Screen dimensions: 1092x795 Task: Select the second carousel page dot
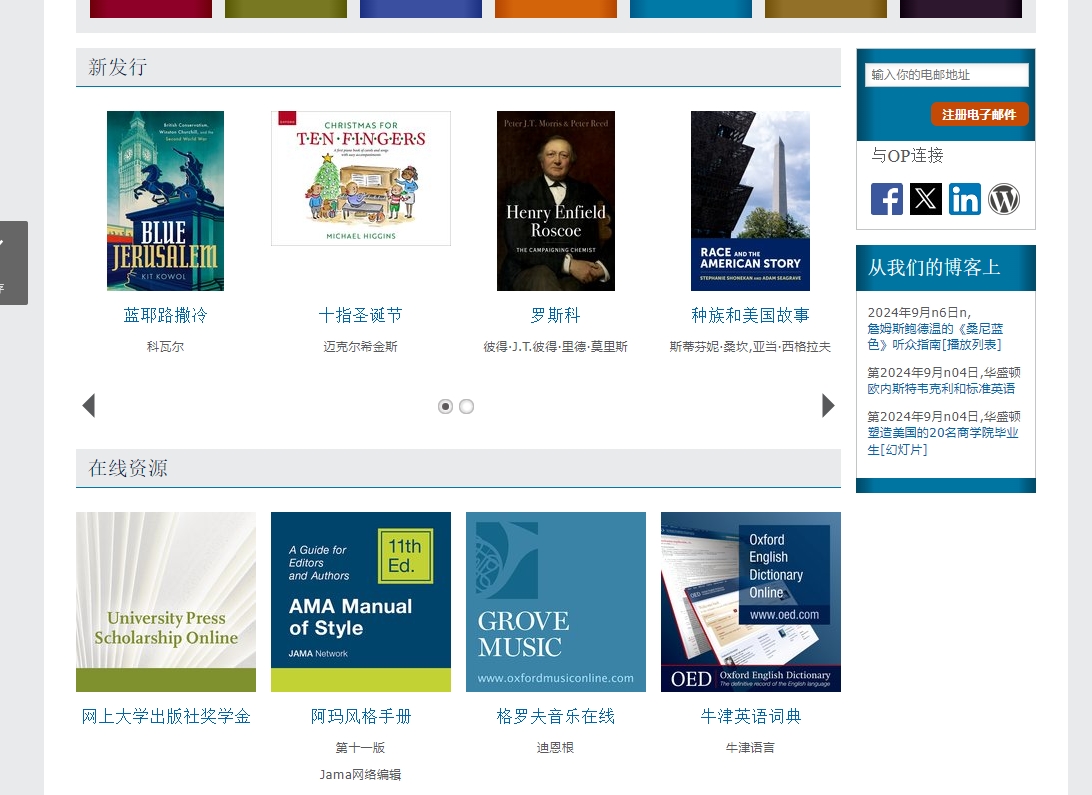point(467,406)
